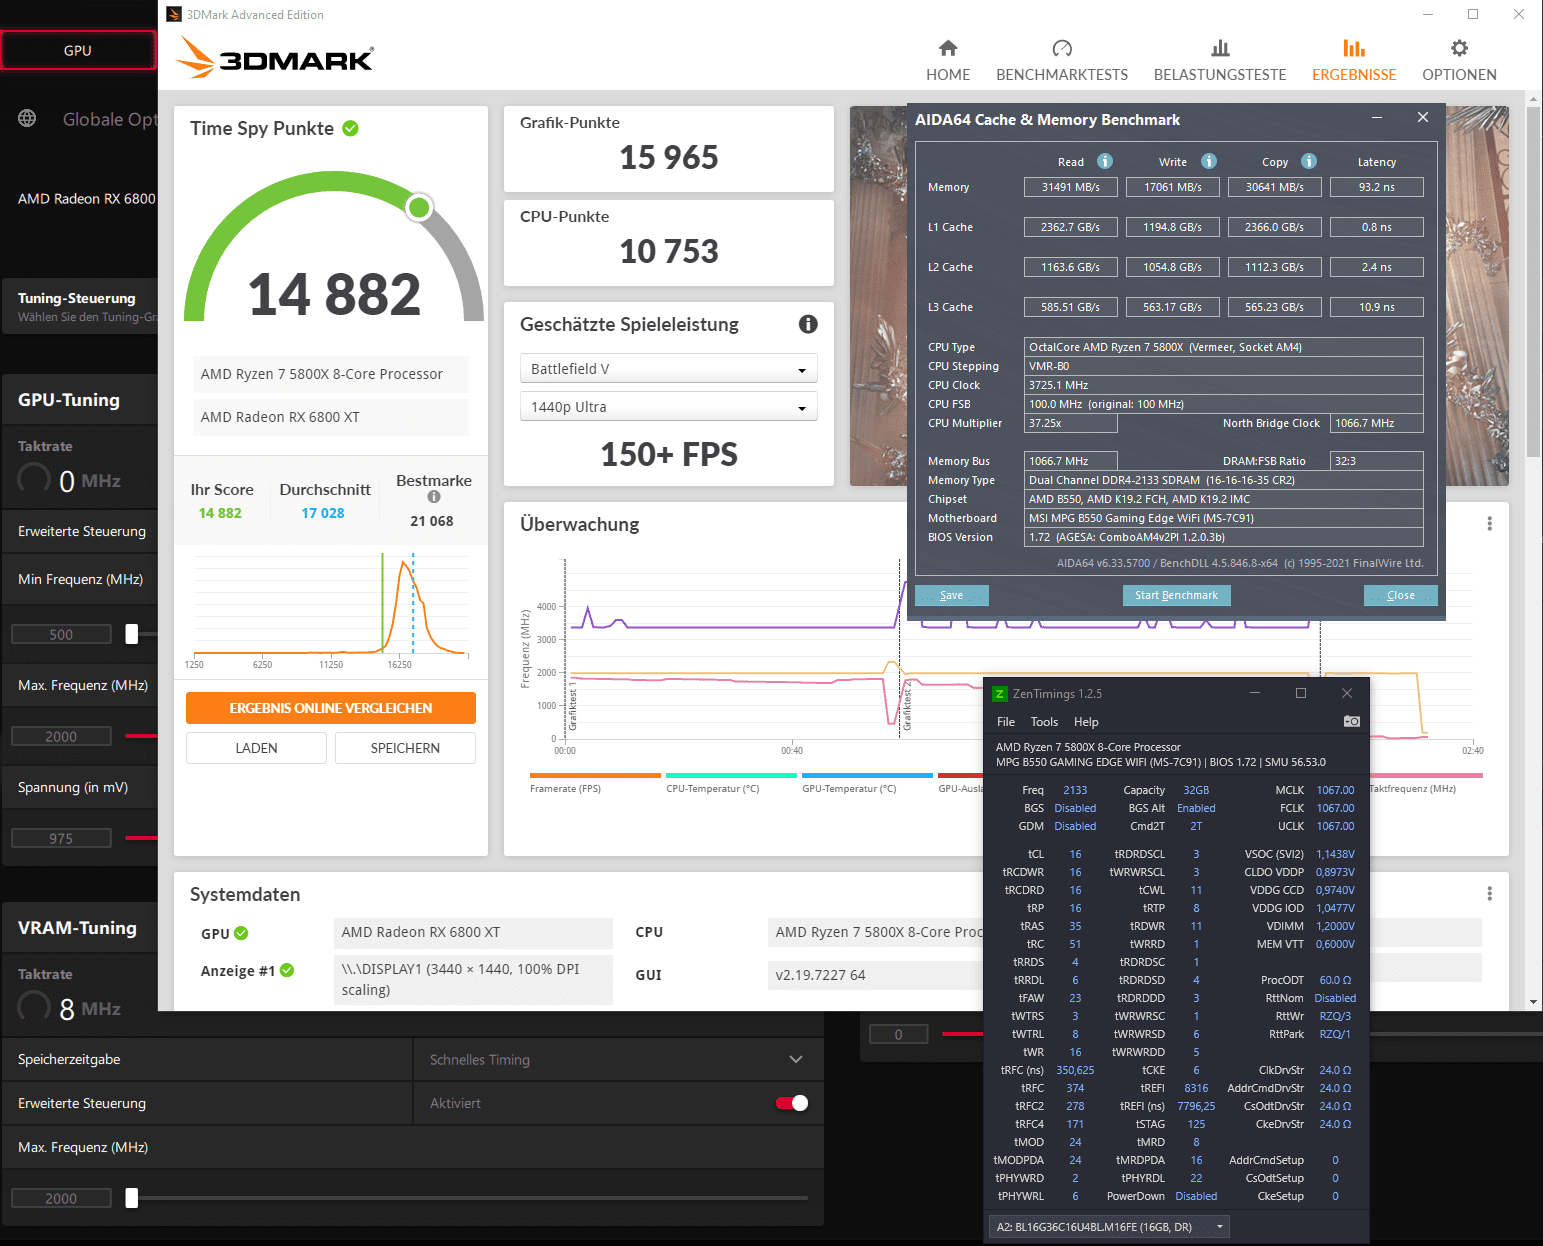Open the Optionen settings tab
This screenshot has height=1246, width=1543.
(x=1459, y=61)
